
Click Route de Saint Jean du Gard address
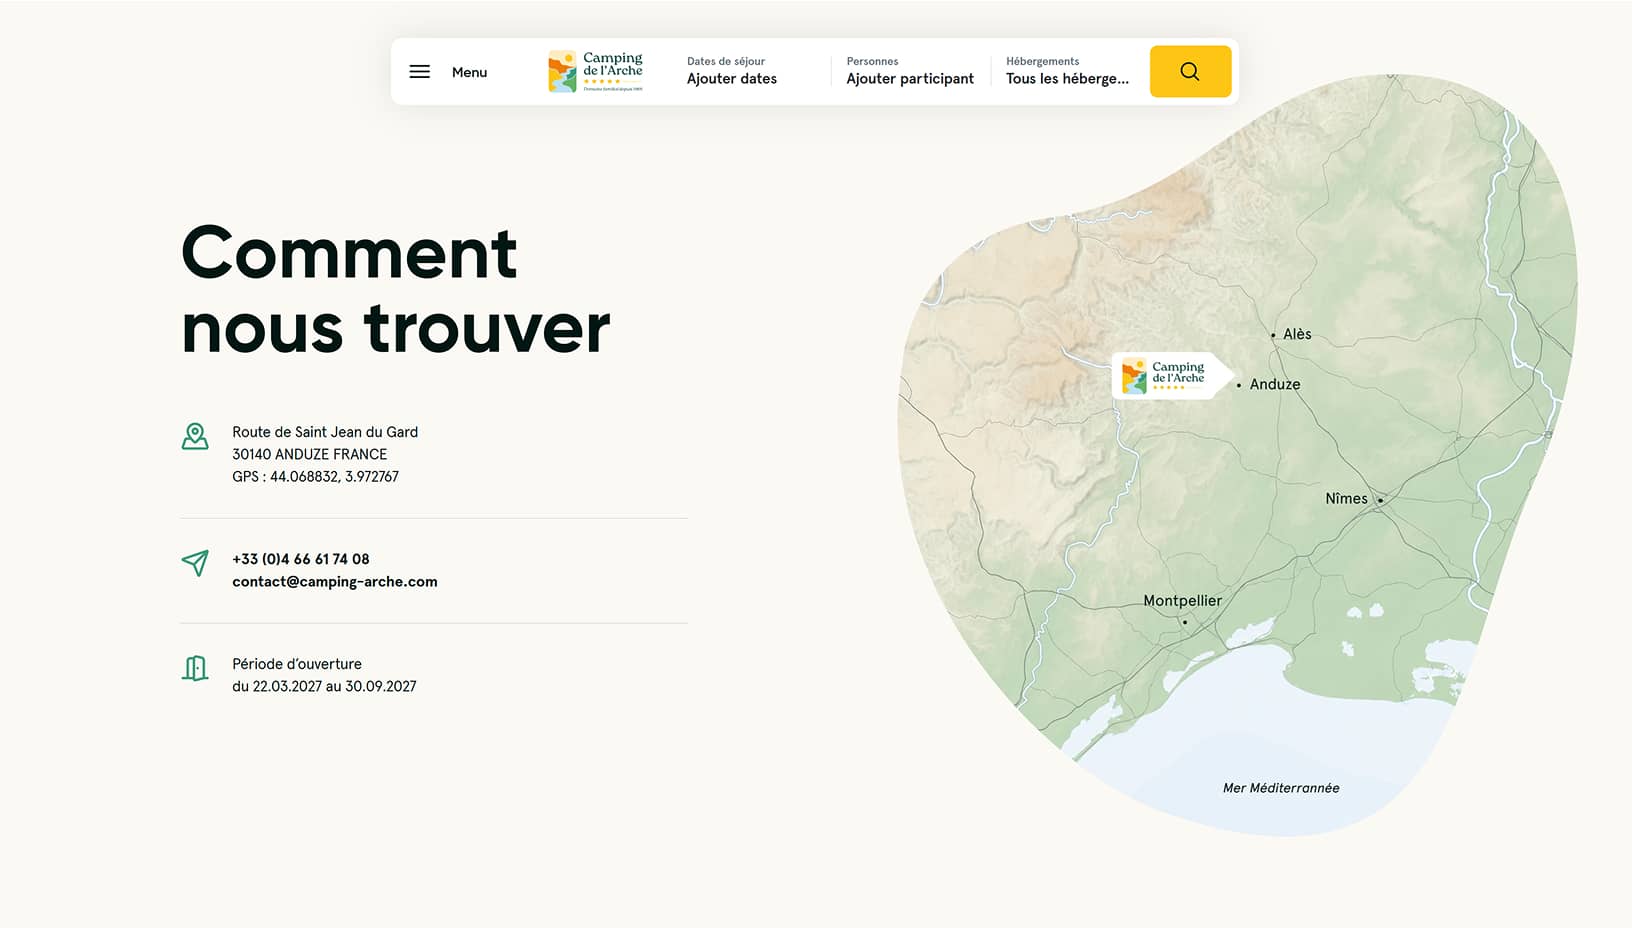click(x=325, y=432)
